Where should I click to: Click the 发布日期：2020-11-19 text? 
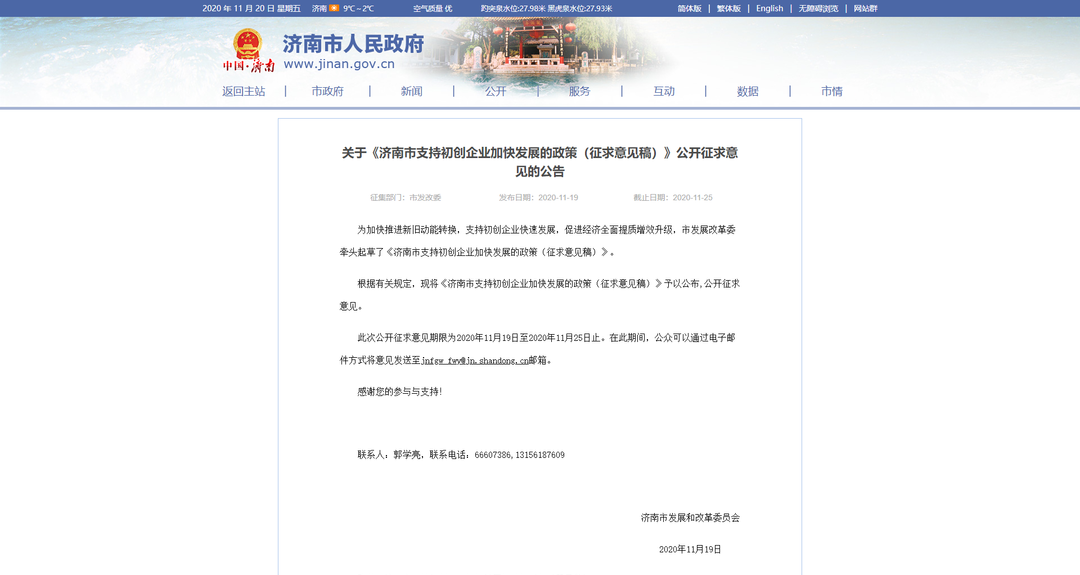(539, 198)
